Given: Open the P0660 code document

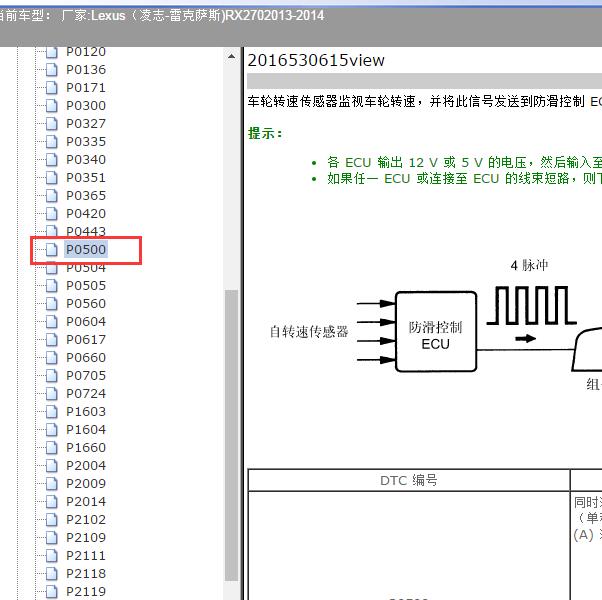Looking at the screenshot, I should pyautogui.click(x=86, y=357).
